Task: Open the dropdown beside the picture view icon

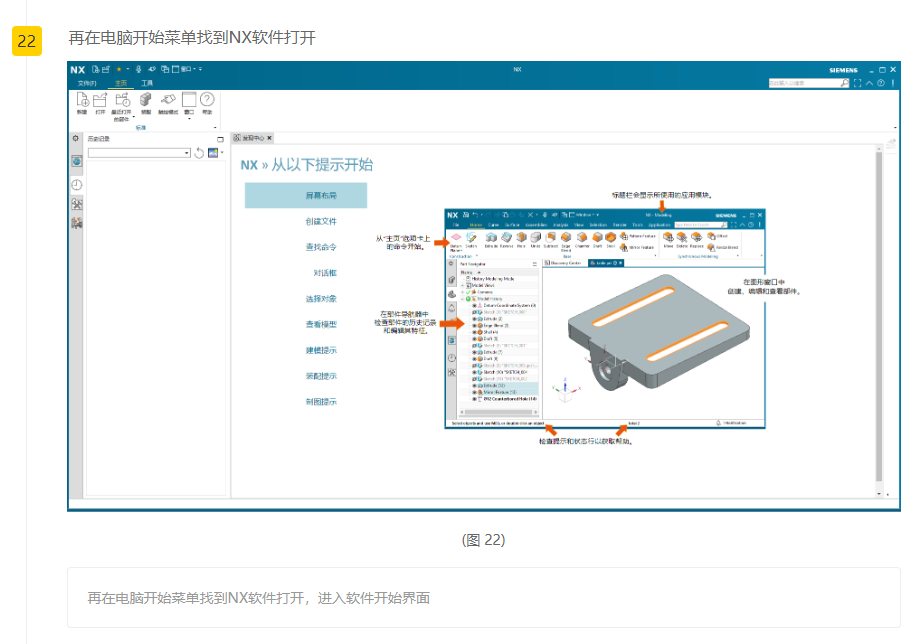Action: click(x=222, y=153)
